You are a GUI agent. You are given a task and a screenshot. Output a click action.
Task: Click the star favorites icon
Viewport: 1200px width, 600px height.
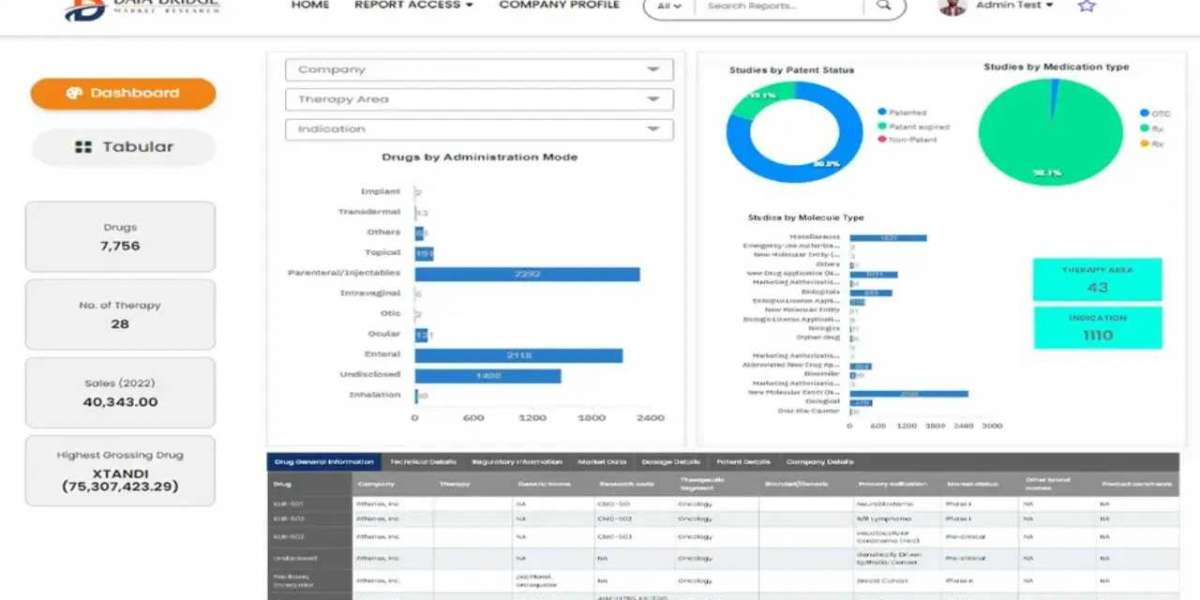[1086, 6]
